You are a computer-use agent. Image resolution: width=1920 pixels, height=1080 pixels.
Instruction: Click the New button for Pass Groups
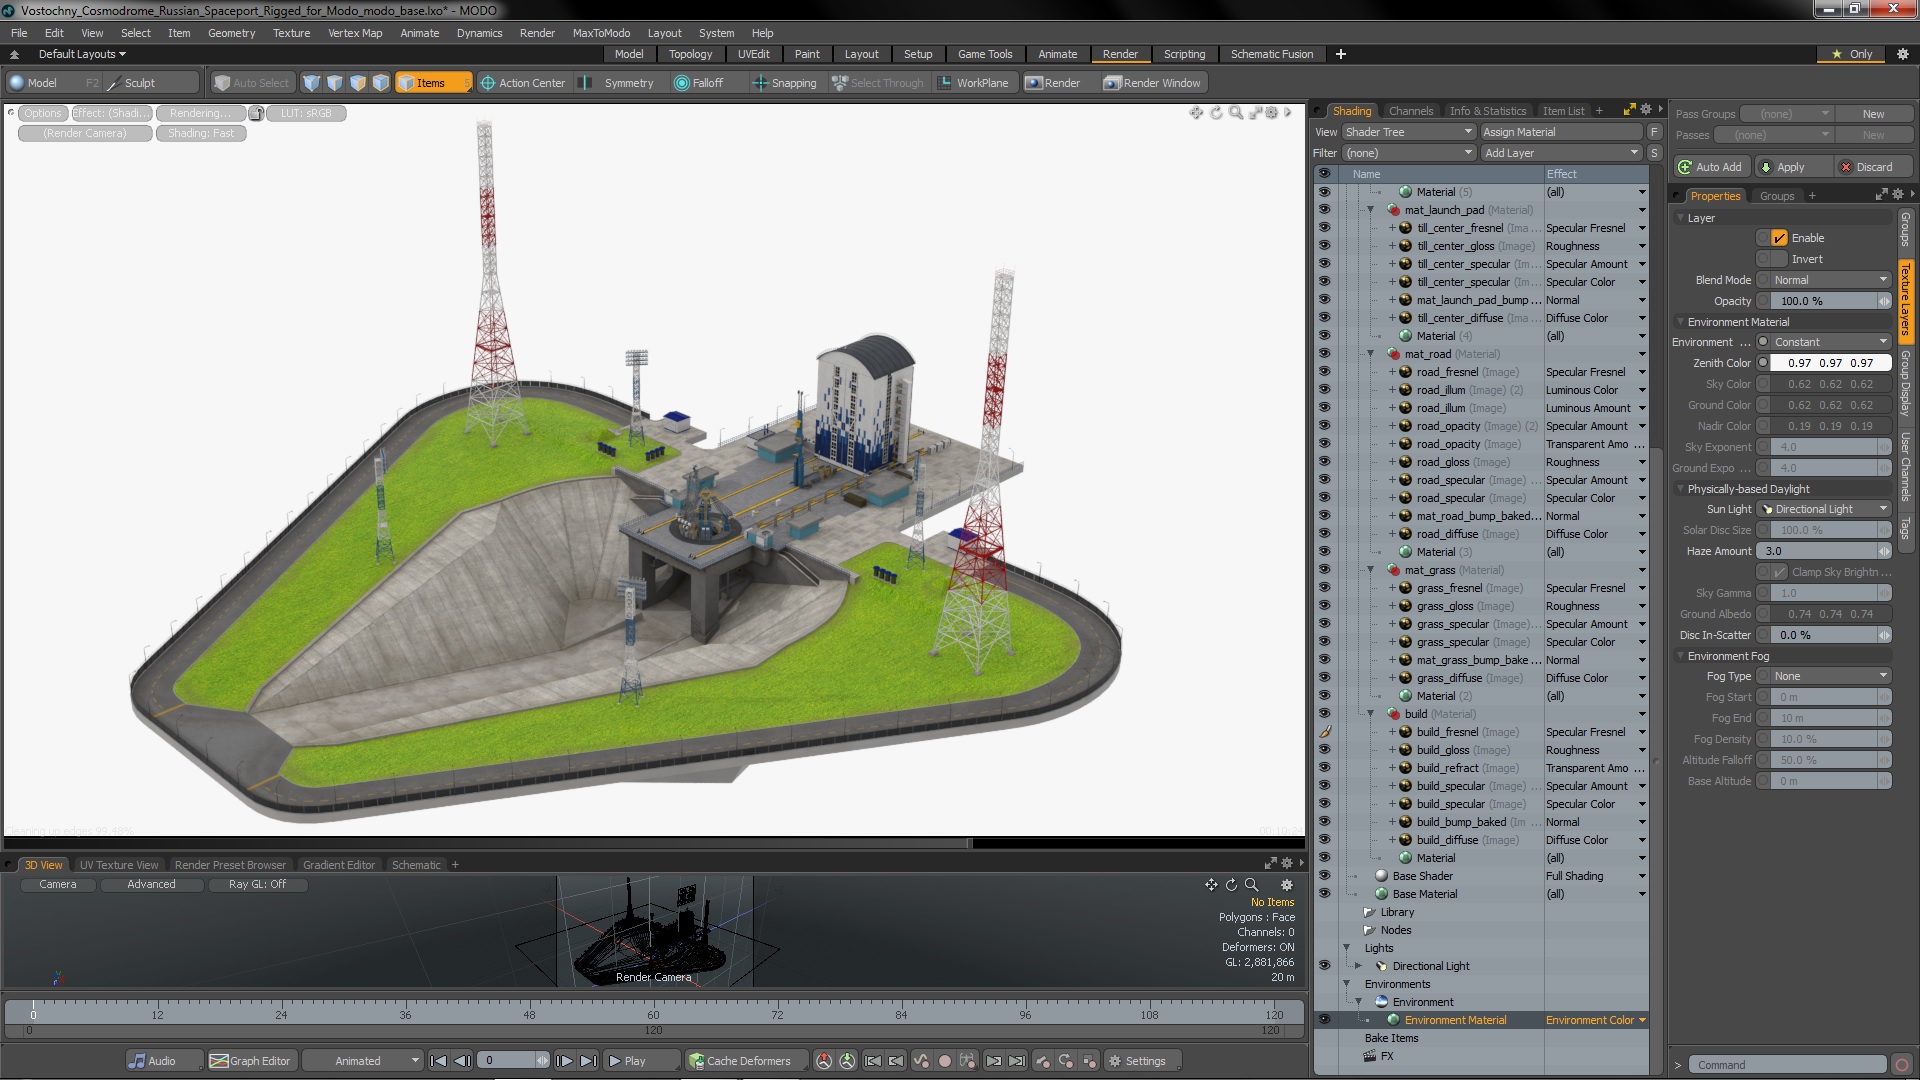pos(1873,114)
